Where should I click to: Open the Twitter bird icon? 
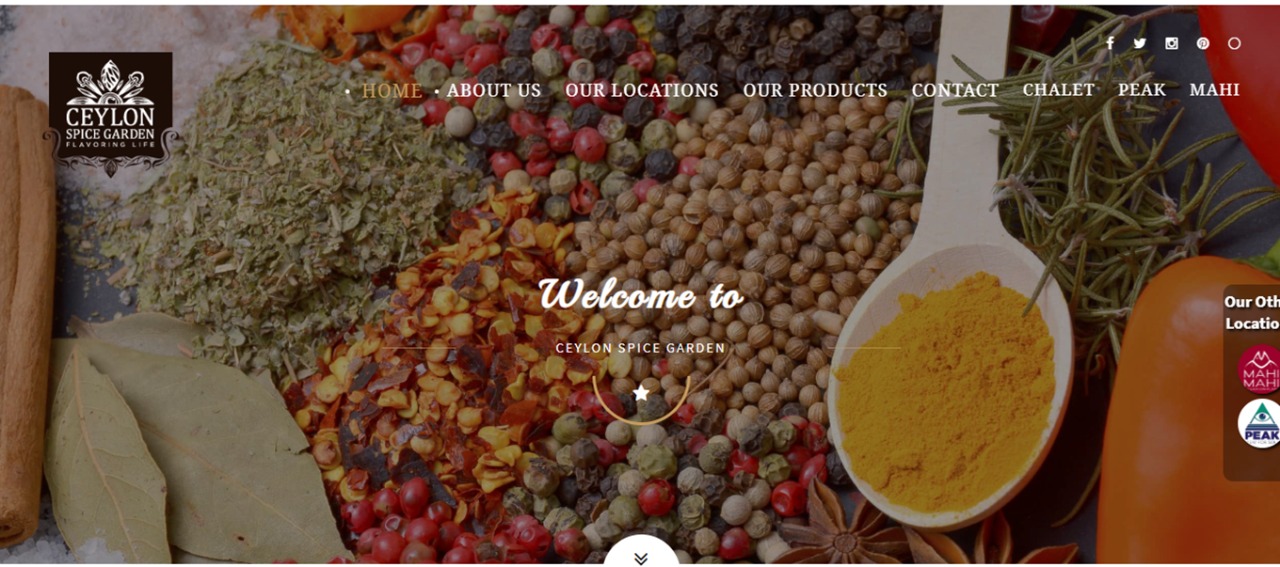(x=1140, y=43)
